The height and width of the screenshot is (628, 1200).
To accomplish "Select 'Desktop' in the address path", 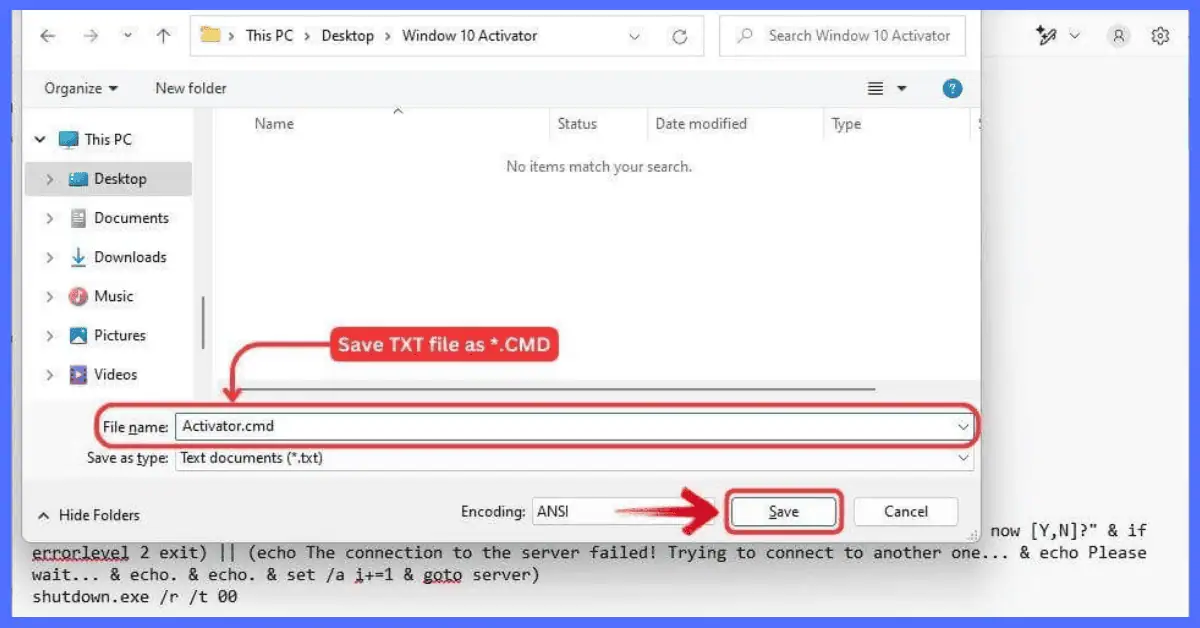I will pos(347,36).
